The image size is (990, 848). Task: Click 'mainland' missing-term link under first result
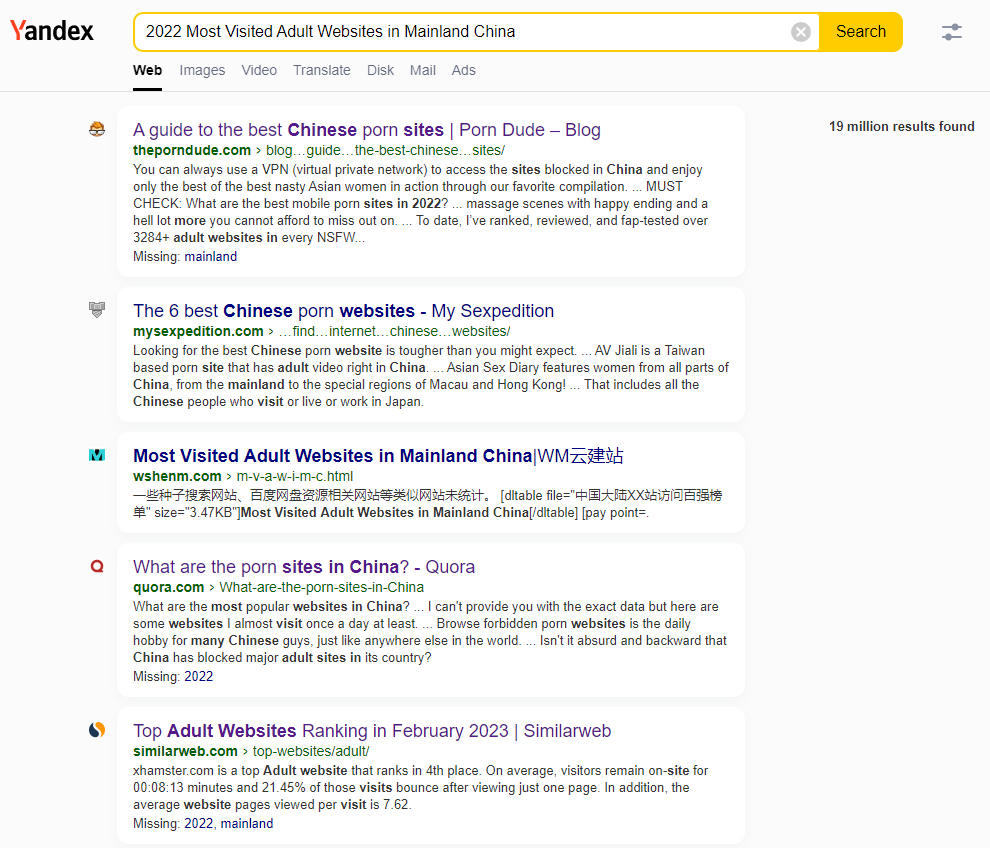coord(210,256)
